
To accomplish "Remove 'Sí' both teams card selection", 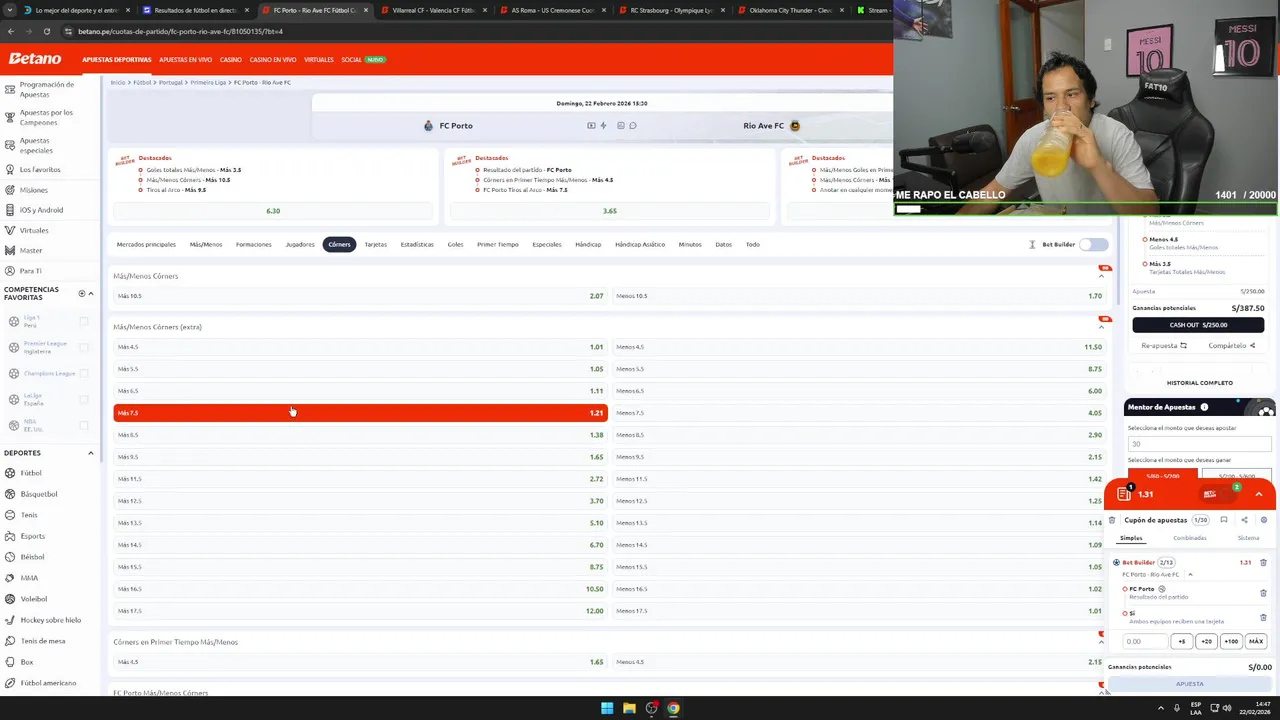I will coord(1263,617).
